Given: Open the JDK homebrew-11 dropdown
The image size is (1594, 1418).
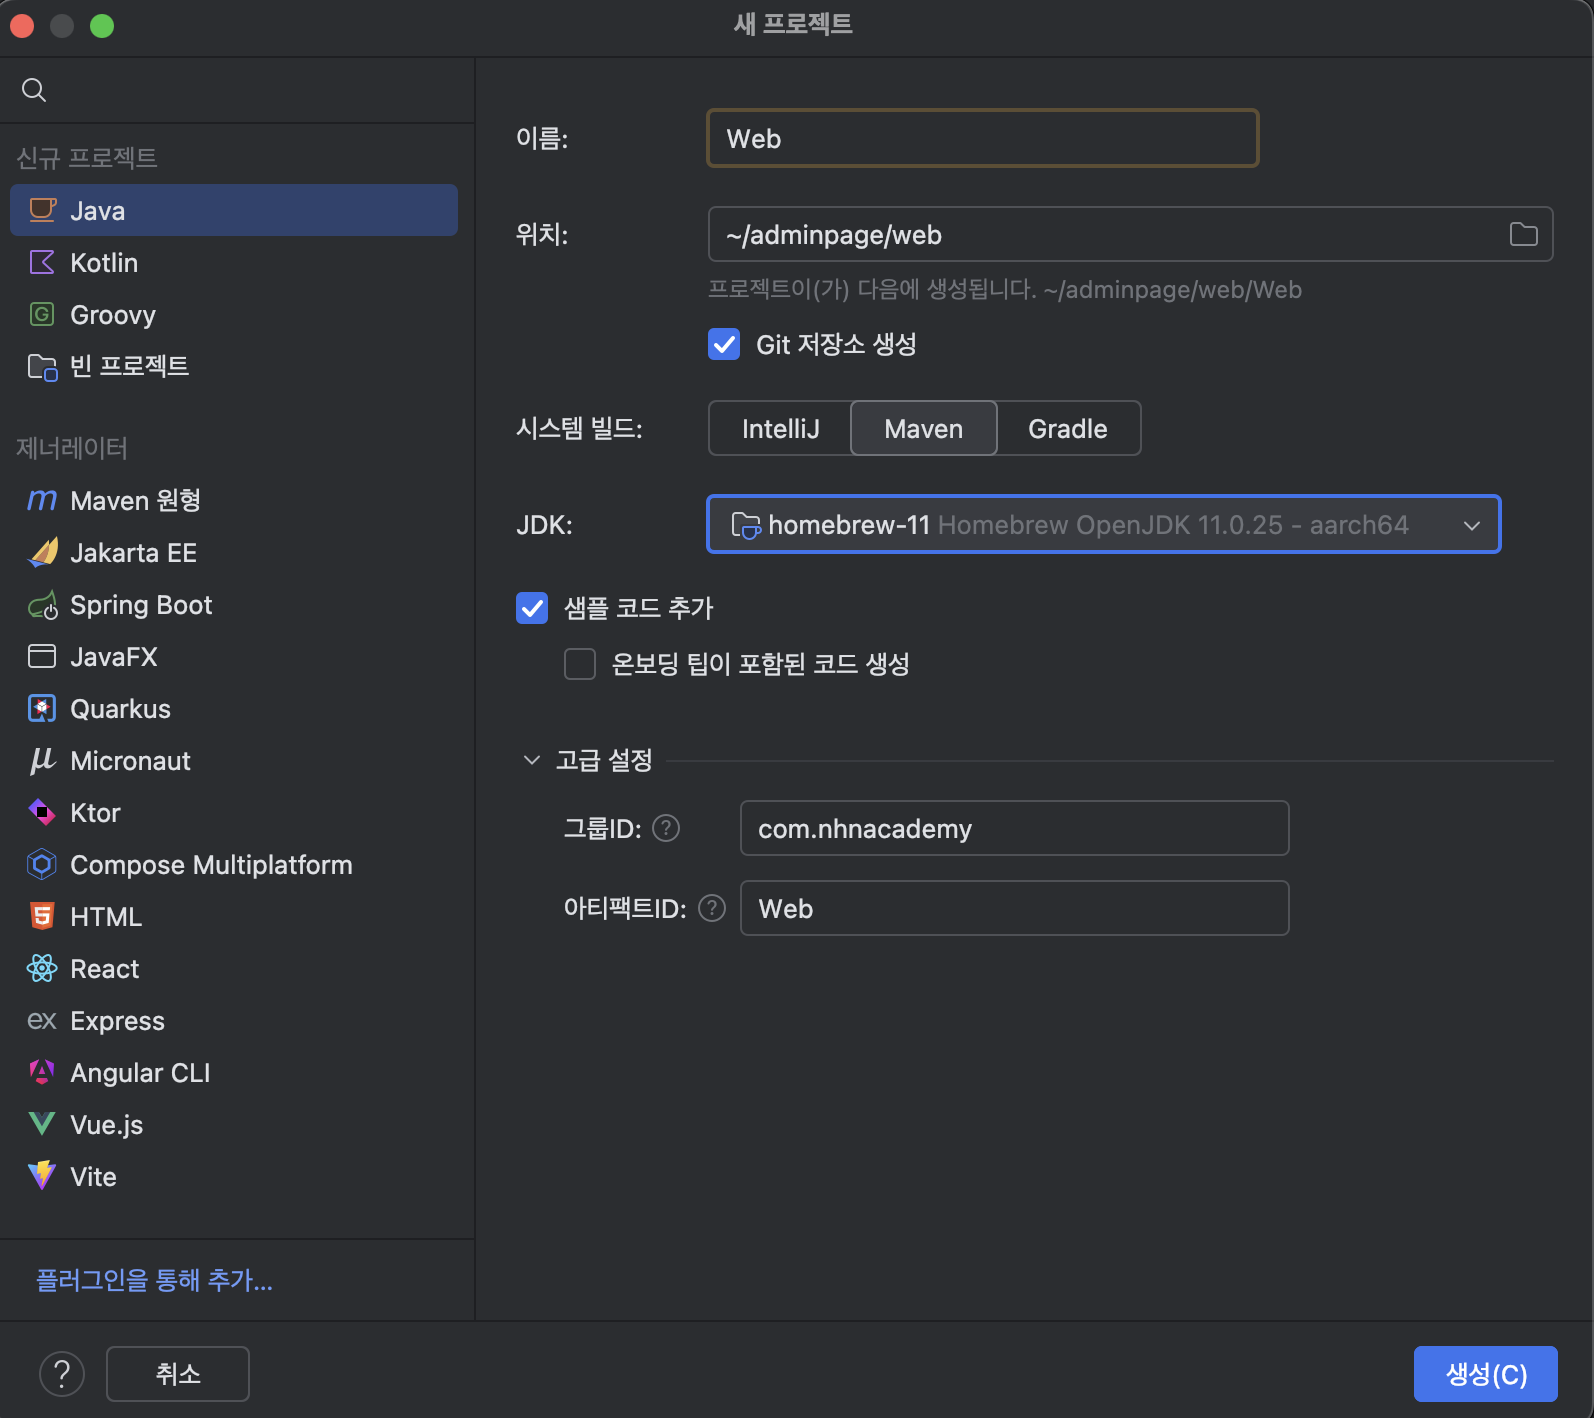Looking at the screenshot, I should click(1104, 524).
